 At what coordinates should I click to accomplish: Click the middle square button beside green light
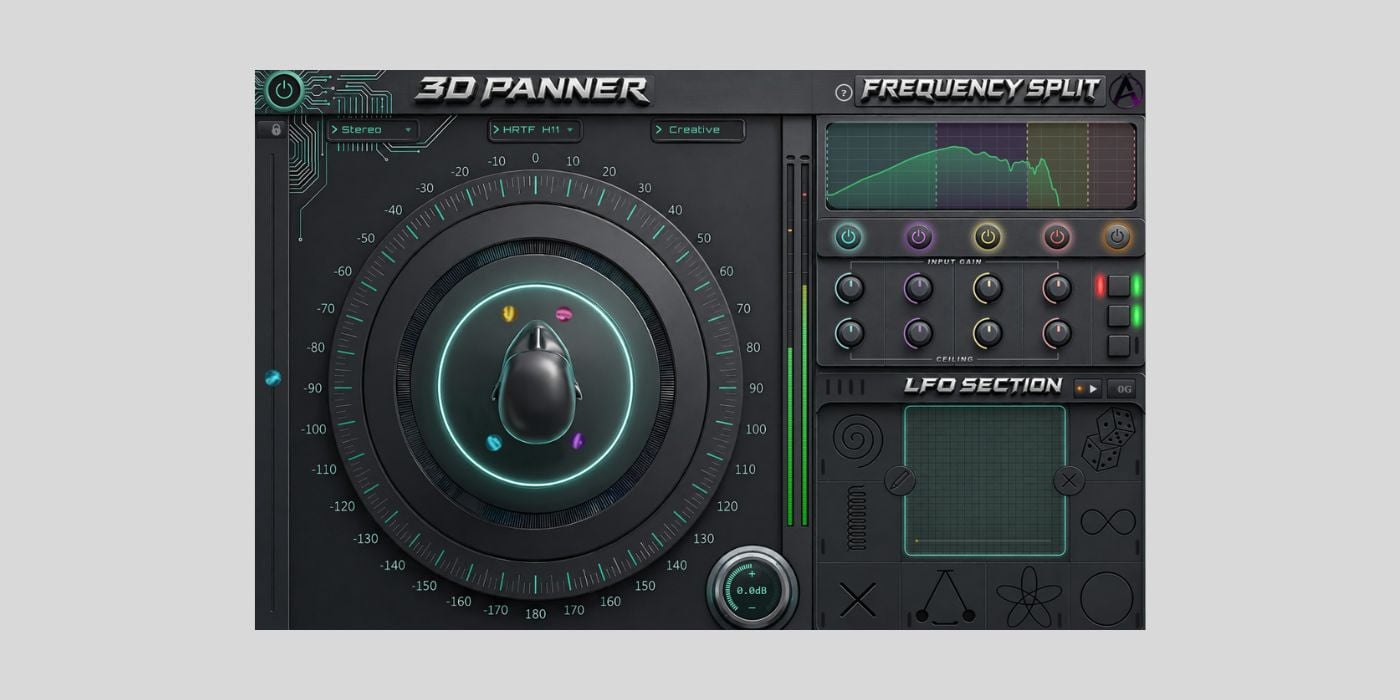[1119, 316]
